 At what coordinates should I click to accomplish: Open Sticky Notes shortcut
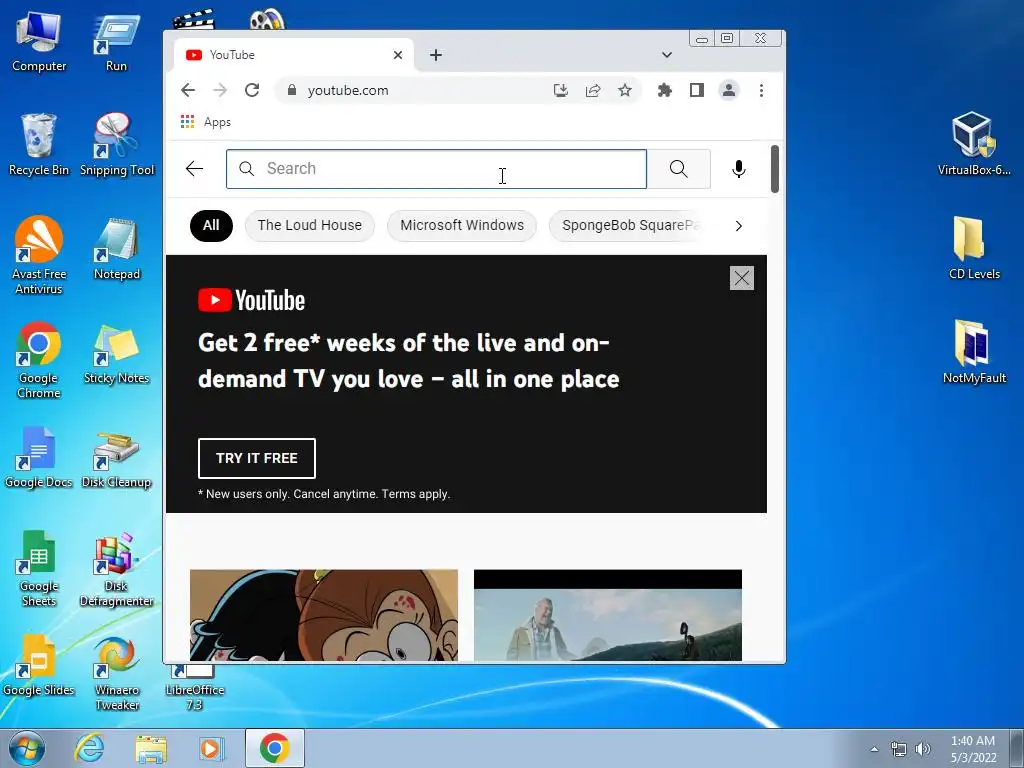116,354
